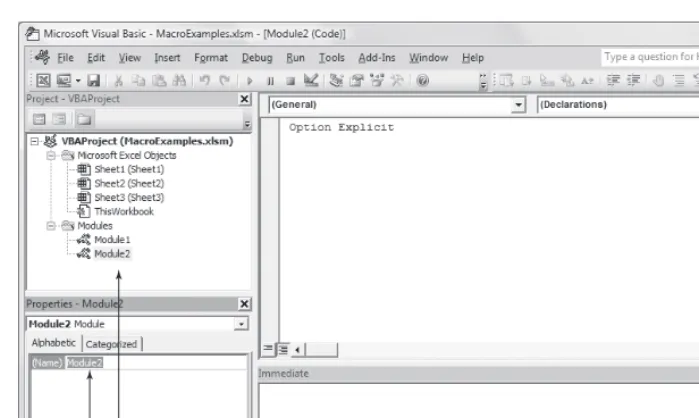
Task: Open the (General) object dropdown
Action: click(x=518, y=105)
